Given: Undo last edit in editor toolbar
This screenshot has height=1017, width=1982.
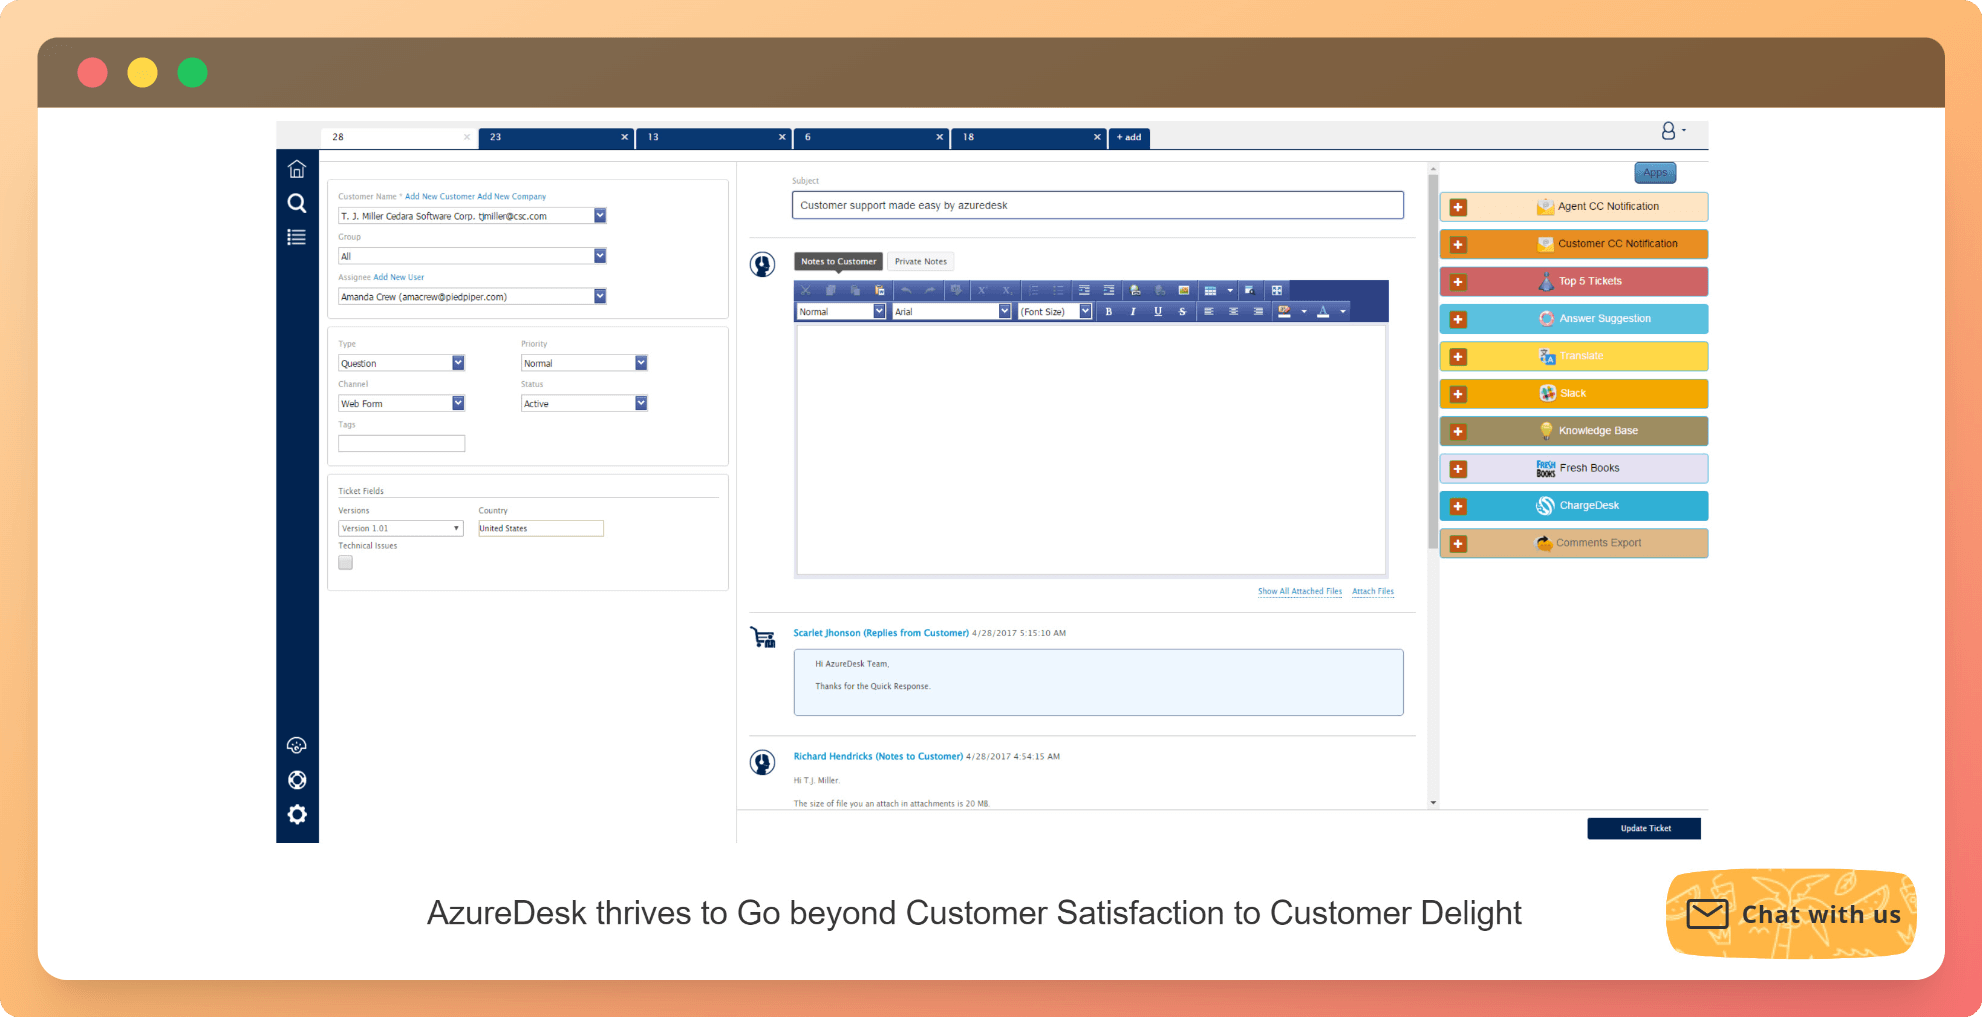Looking at the screenshot, I should click(906, 290).
